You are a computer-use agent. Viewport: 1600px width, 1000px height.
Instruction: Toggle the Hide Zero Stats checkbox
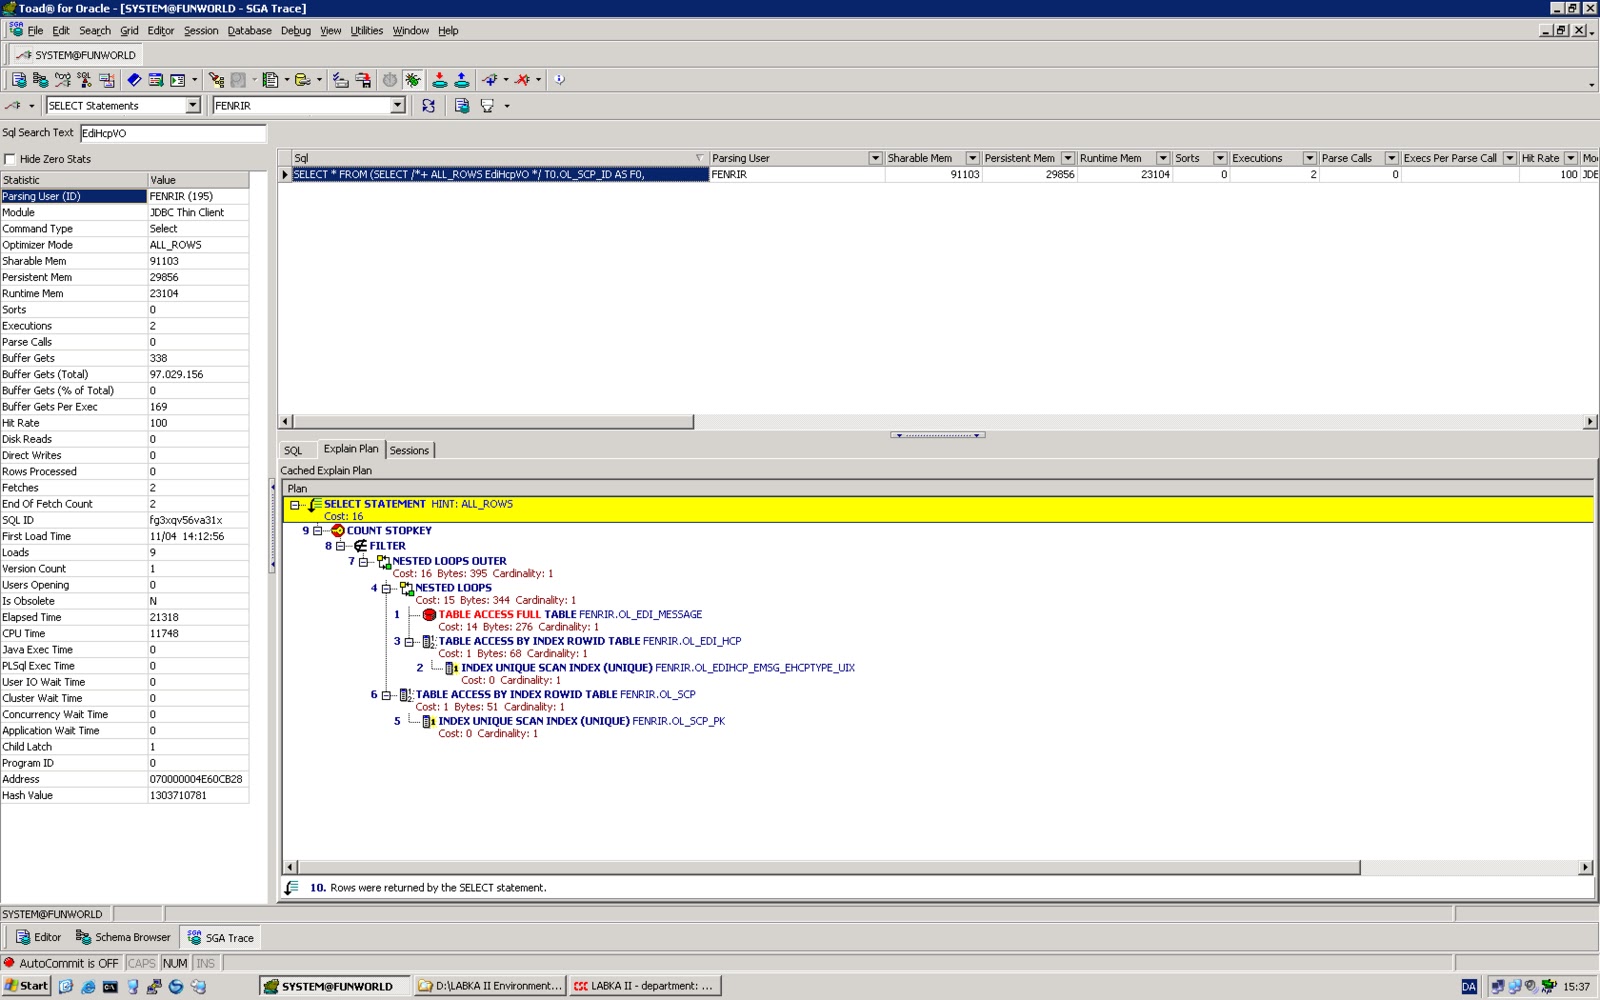pyautogui.click(x=9, y=158)
